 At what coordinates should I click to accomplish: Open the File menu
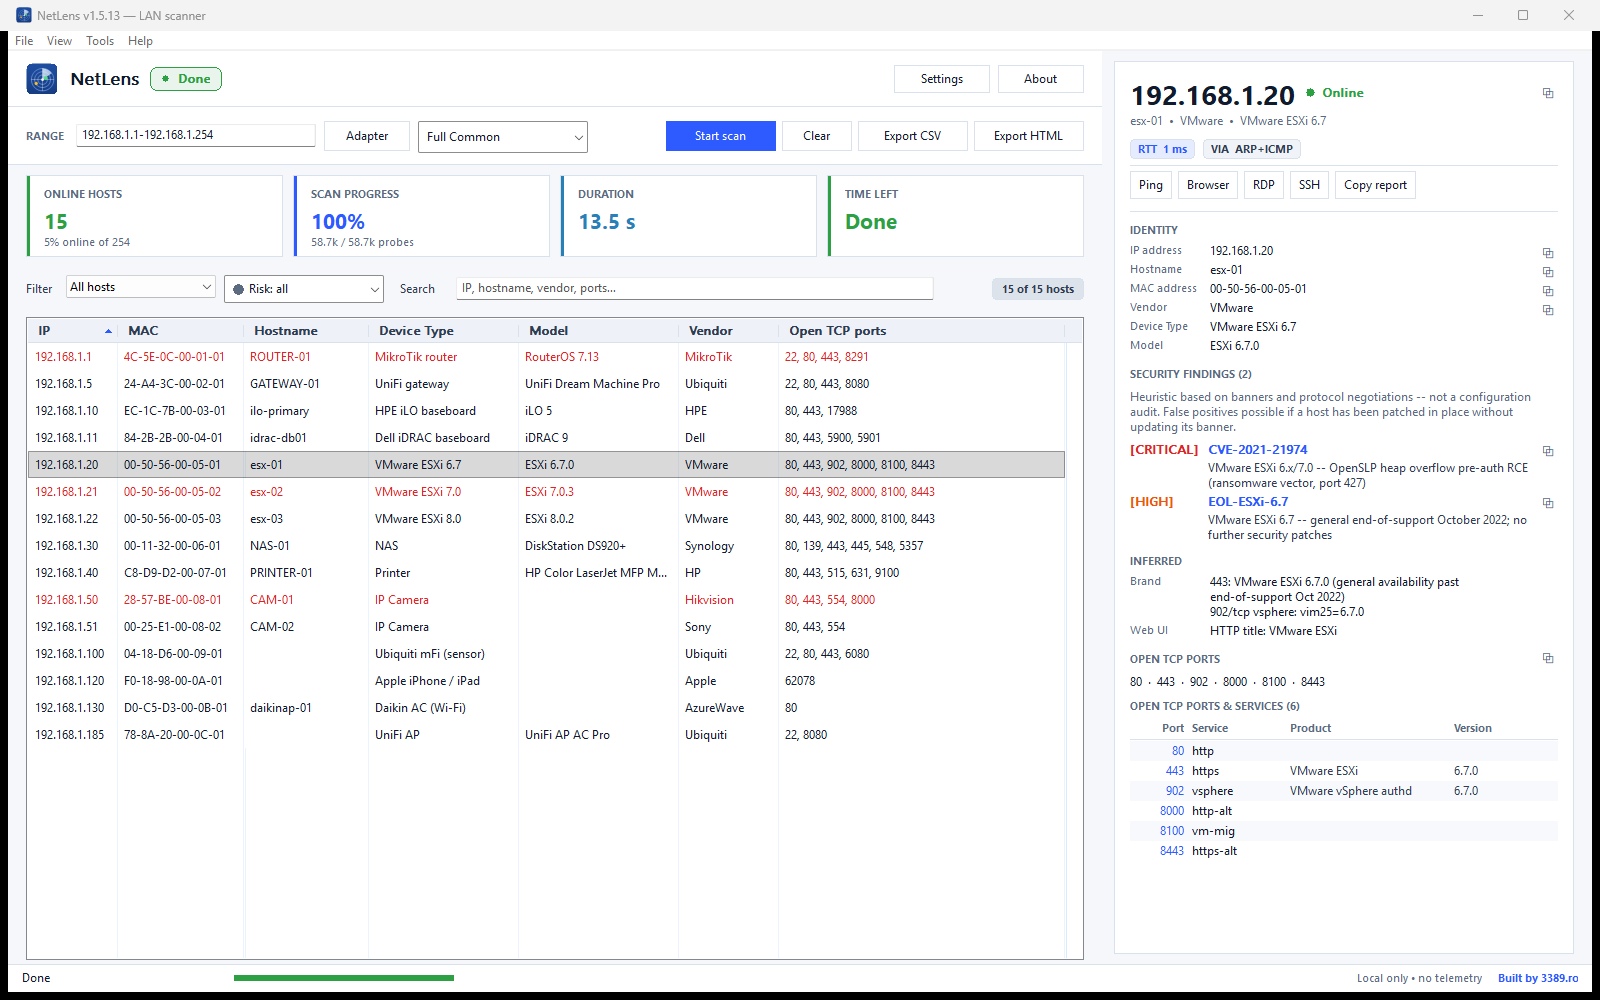tap(24, 41)
